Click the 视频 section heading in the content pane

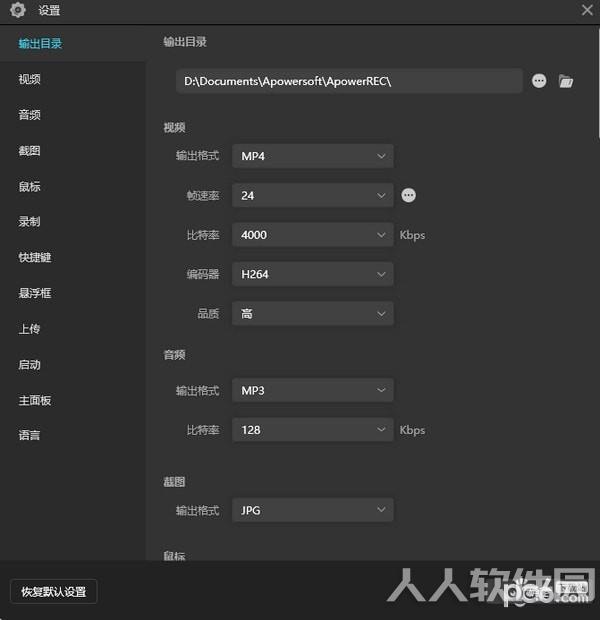coord(174,127)
